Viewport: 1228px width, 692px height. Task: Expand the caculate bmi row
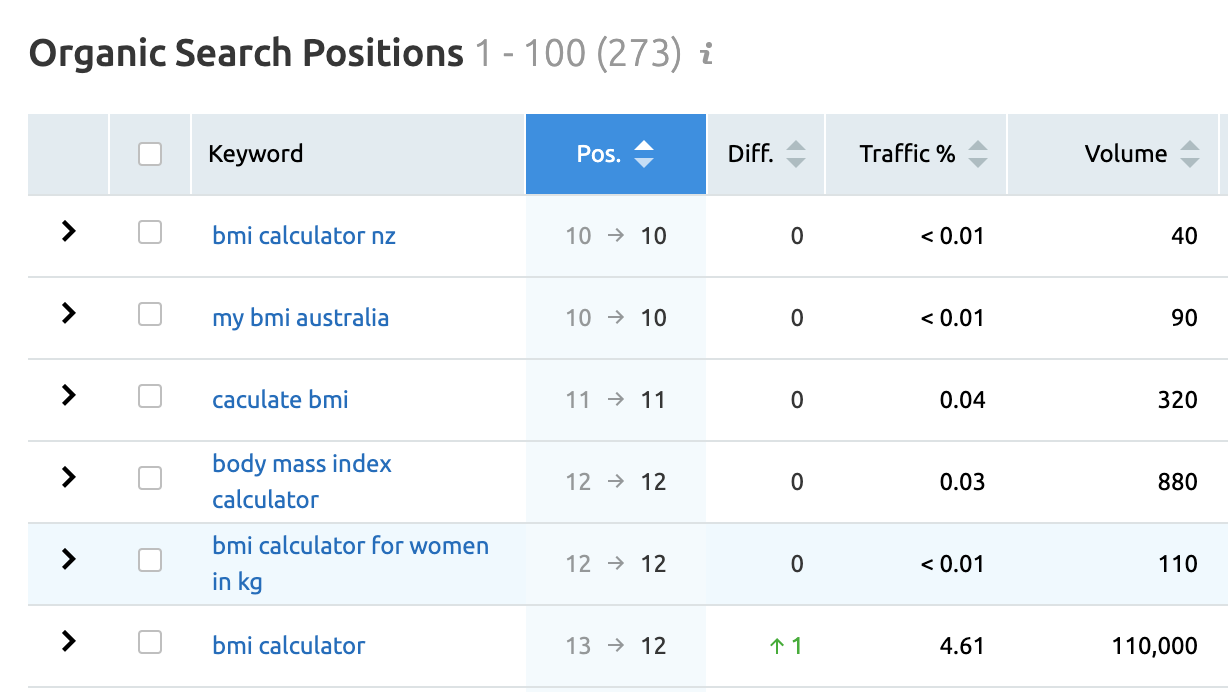(68, 395)
